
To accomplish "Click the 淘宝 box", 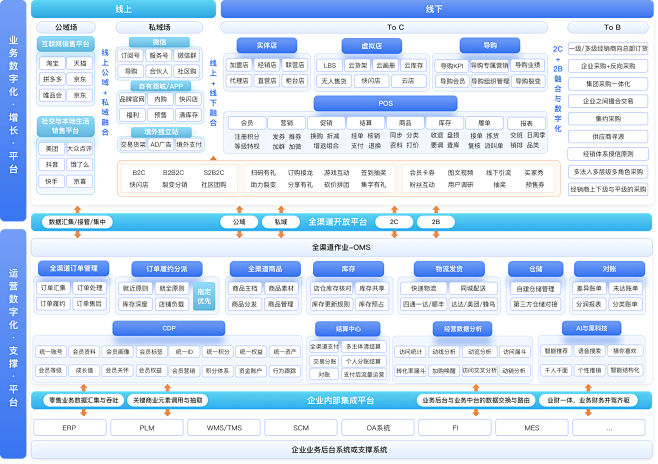I will pyautogui.click(x=52, y=63).
